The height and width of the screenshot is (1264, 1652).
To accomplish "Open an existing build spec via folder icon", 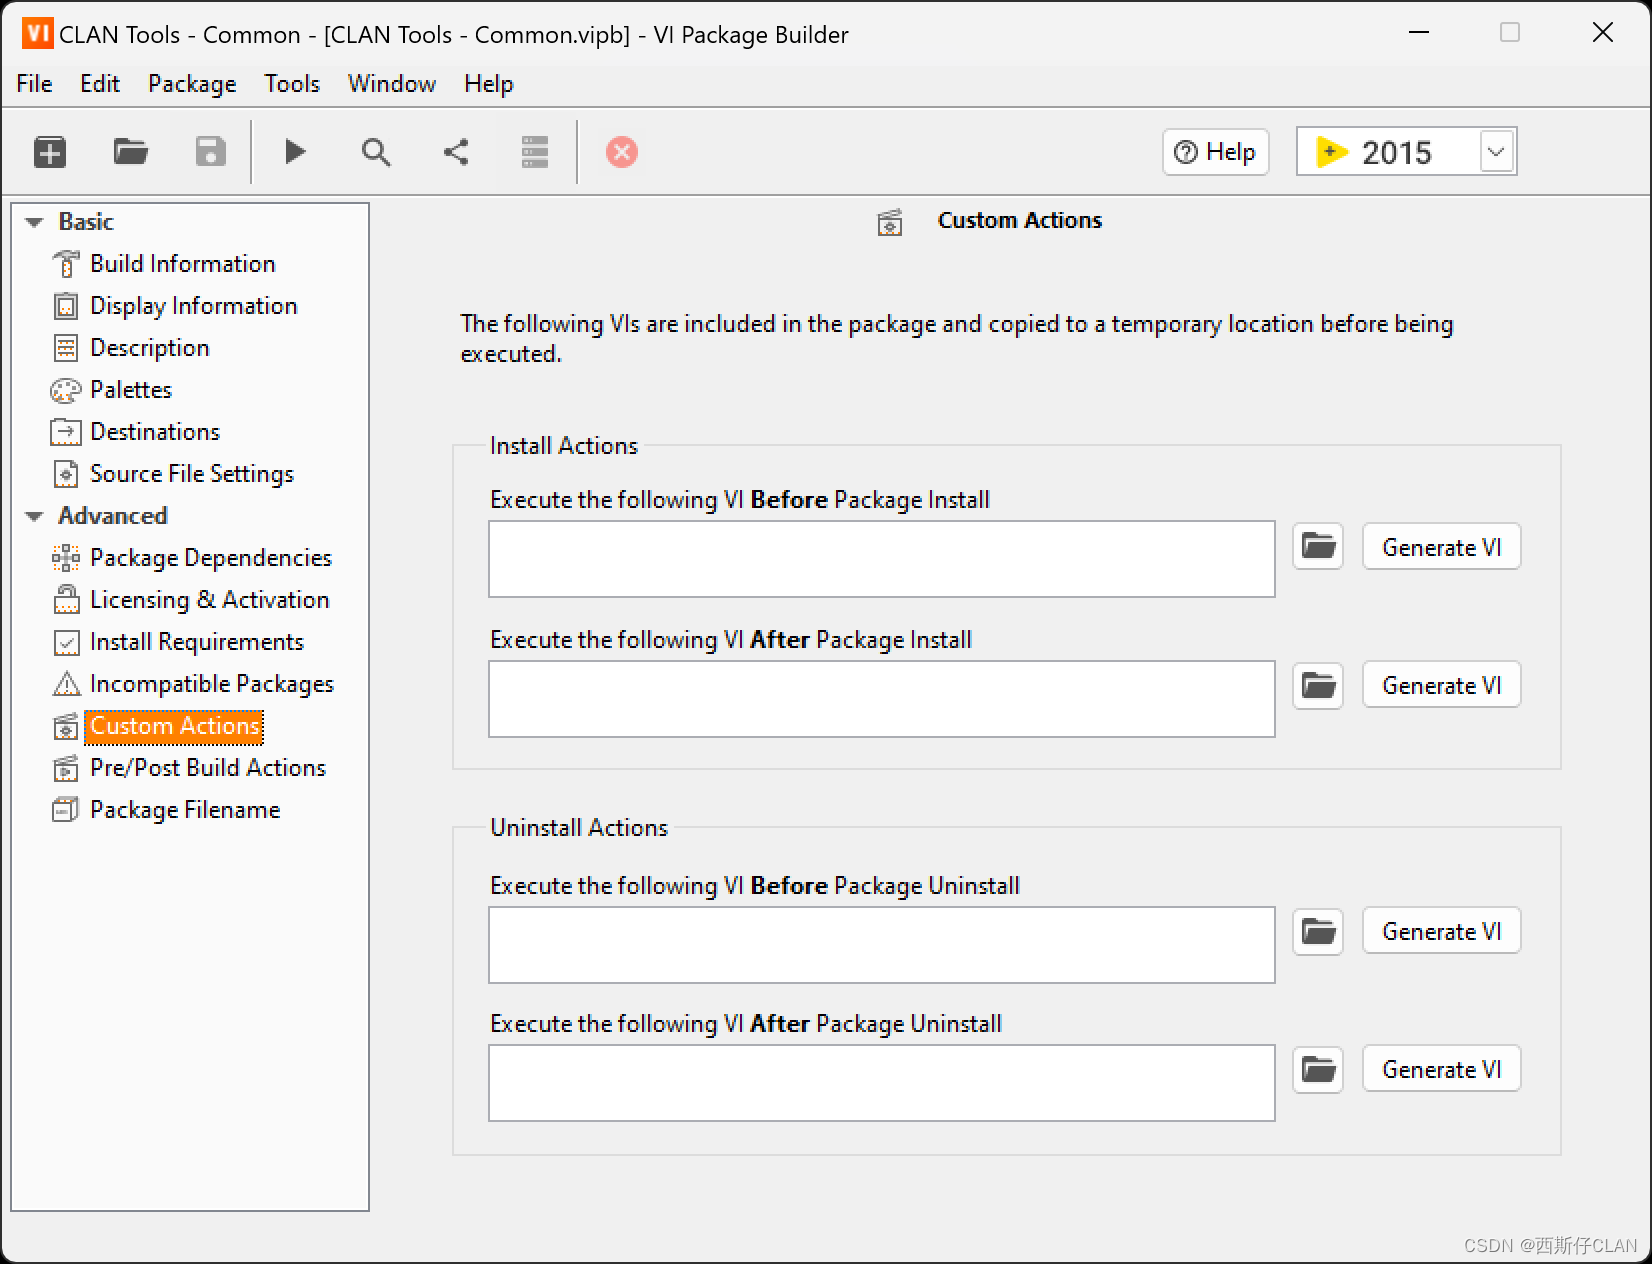I will pos(131,152).
